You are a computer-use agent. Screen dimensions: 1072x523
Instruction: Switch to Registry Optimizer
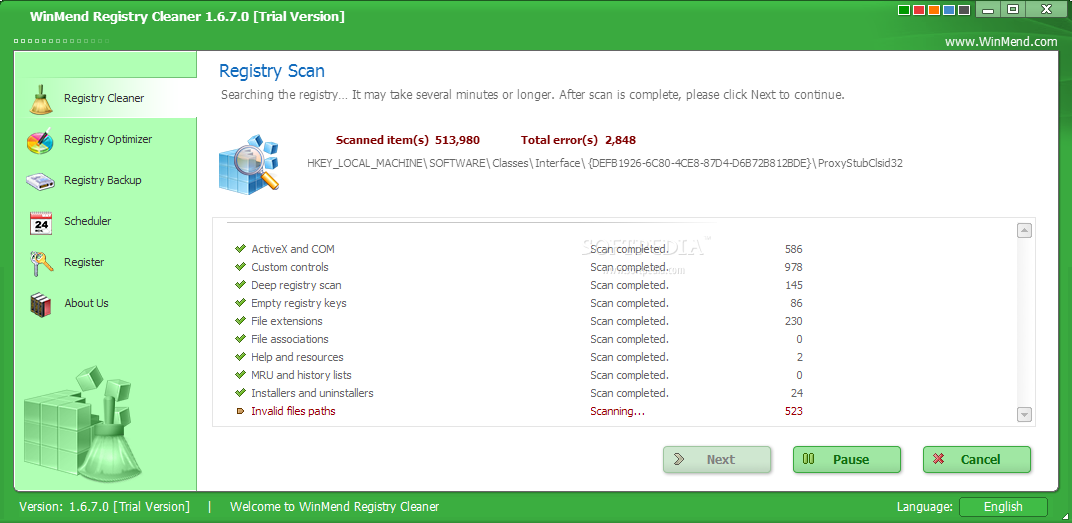[106, 139]
